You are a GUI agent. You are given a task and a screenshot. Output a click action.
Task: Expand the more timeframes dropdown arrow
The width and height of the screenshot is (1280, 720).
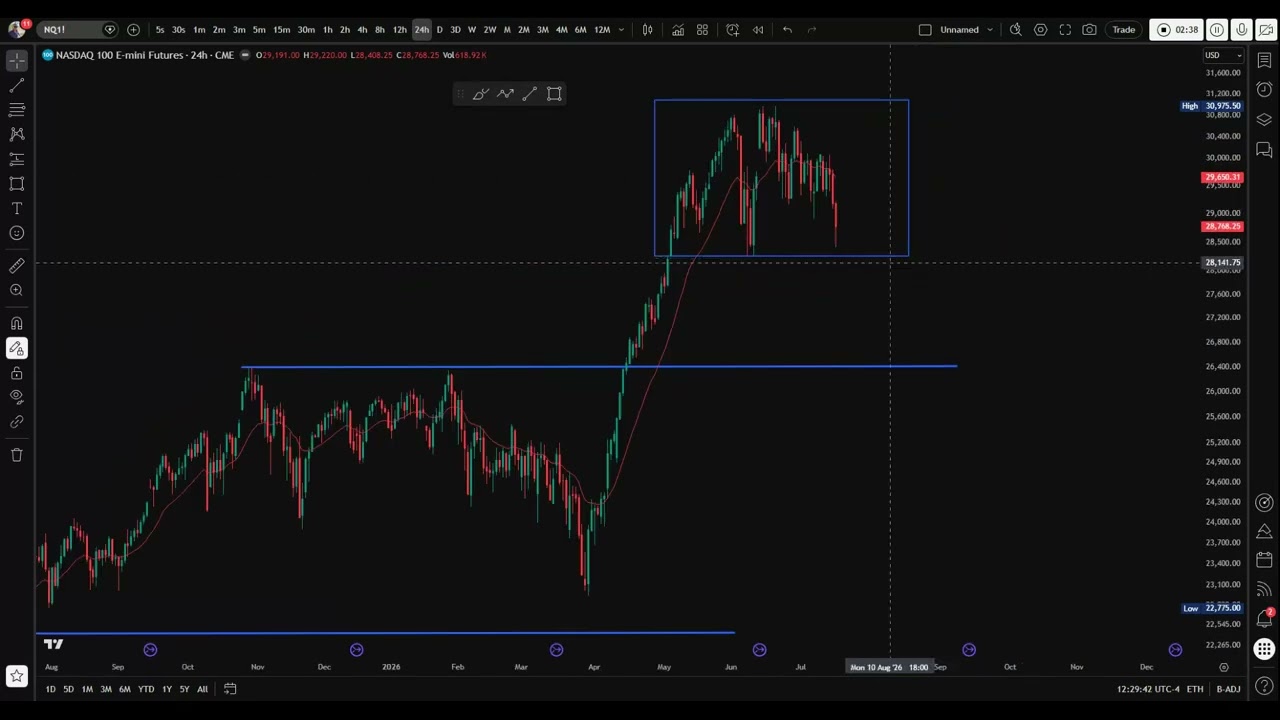point(621,30)
